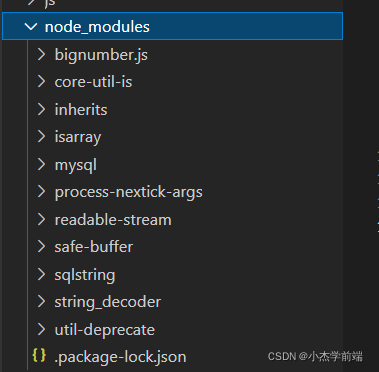The height and width of the screenshot is (372, 379).
Task: Collapse the node_modules folder chevron
Action: 31,27
